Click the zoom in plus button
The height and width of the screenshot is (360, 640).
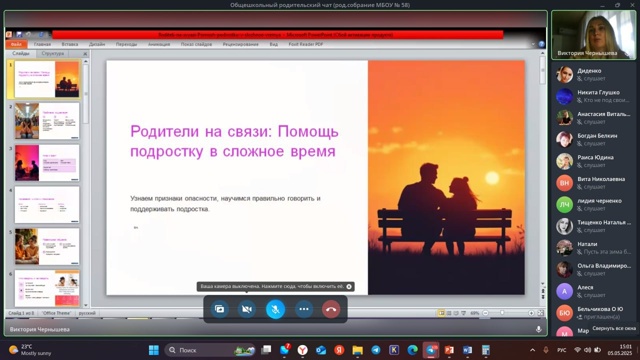coord(531,313)
